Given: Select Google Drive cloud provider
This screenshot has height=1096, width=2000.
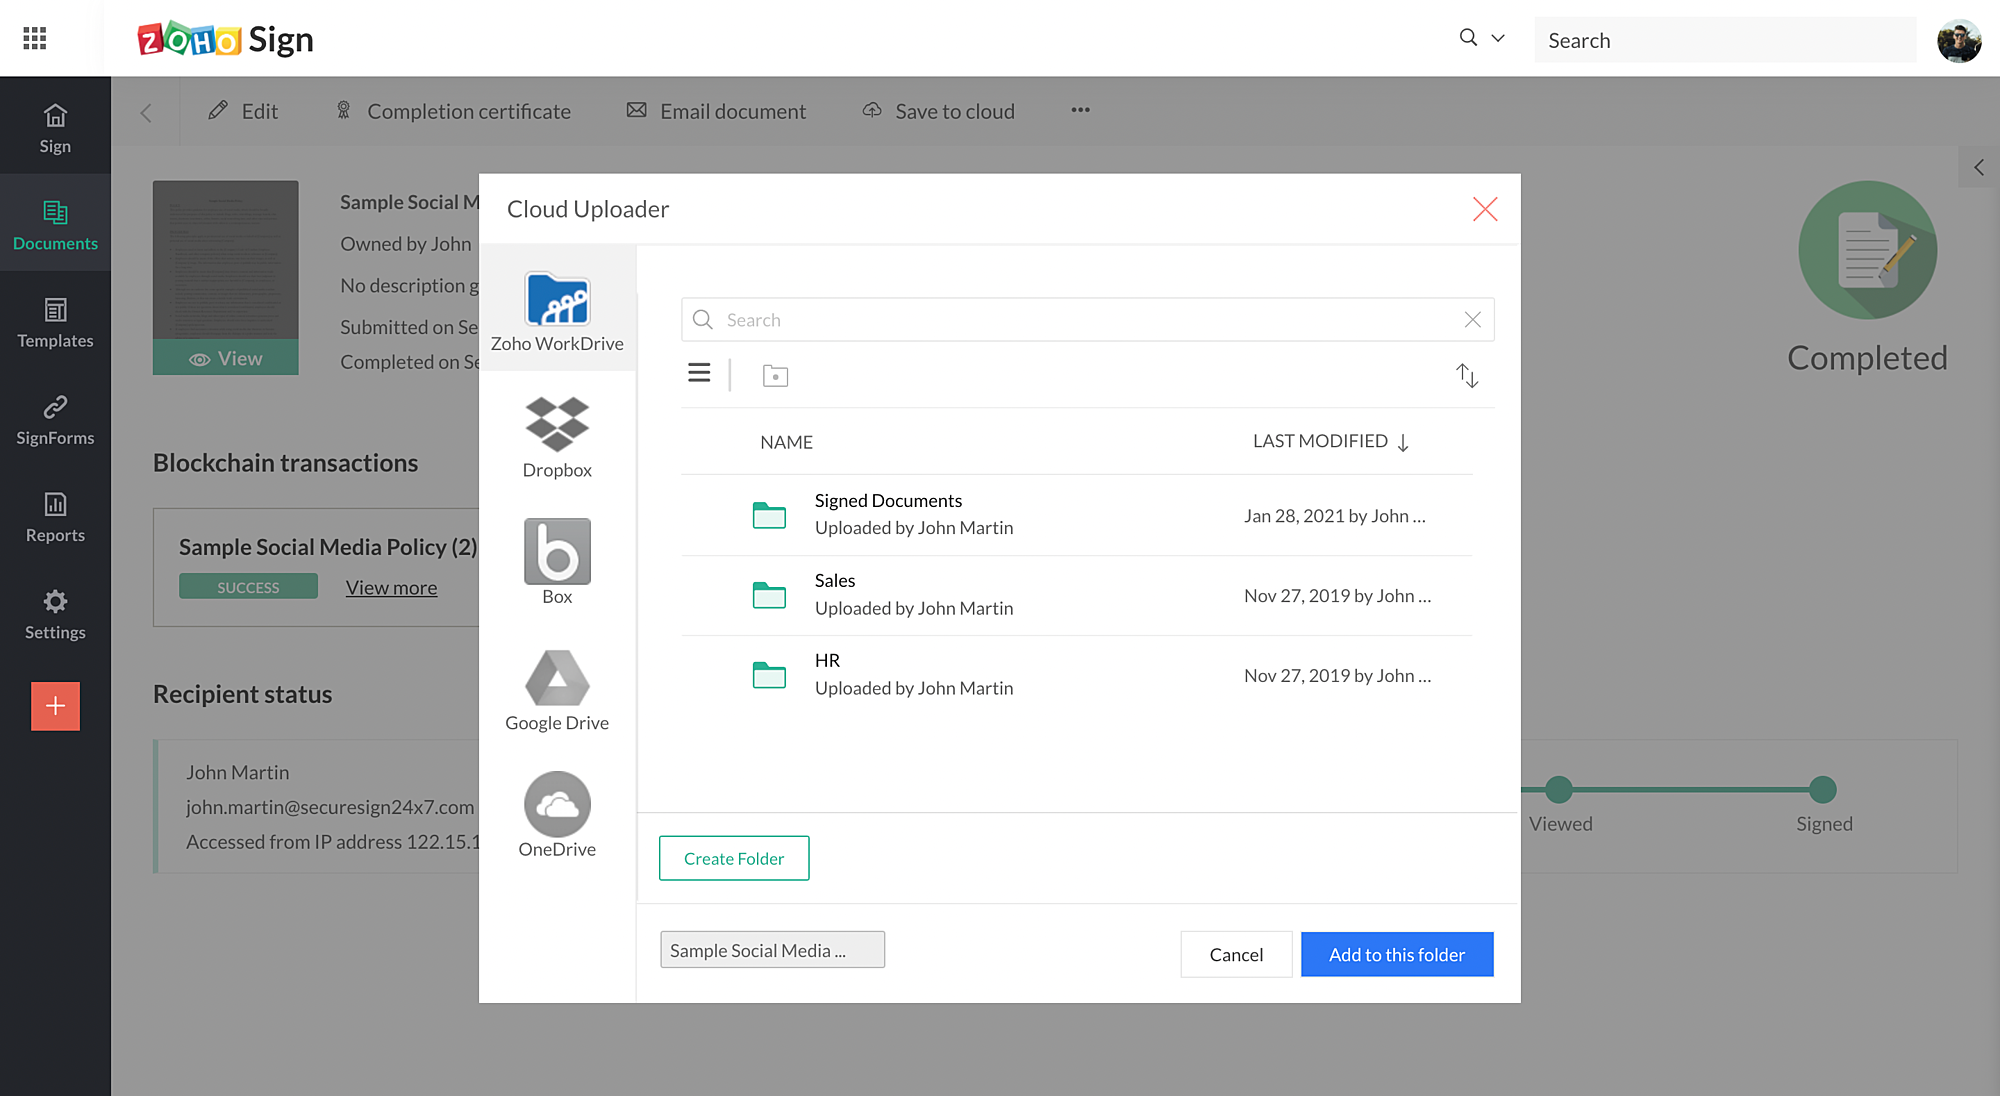Looking at the screenshot, I should point(557,691).
